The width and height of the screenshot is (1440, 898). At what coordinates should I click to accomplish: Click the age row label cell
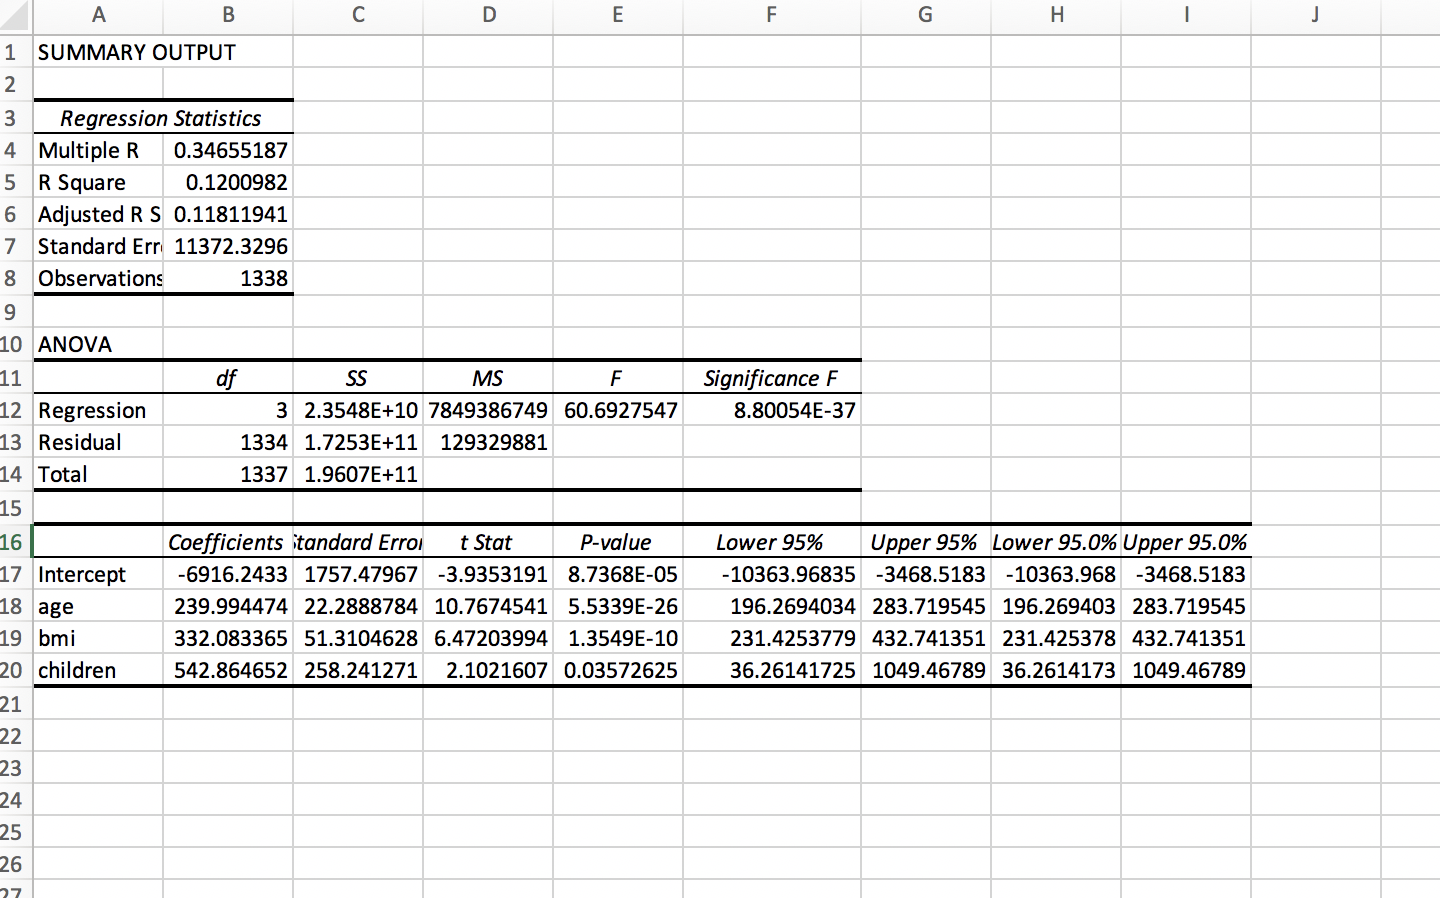click(x=53, y=606)
